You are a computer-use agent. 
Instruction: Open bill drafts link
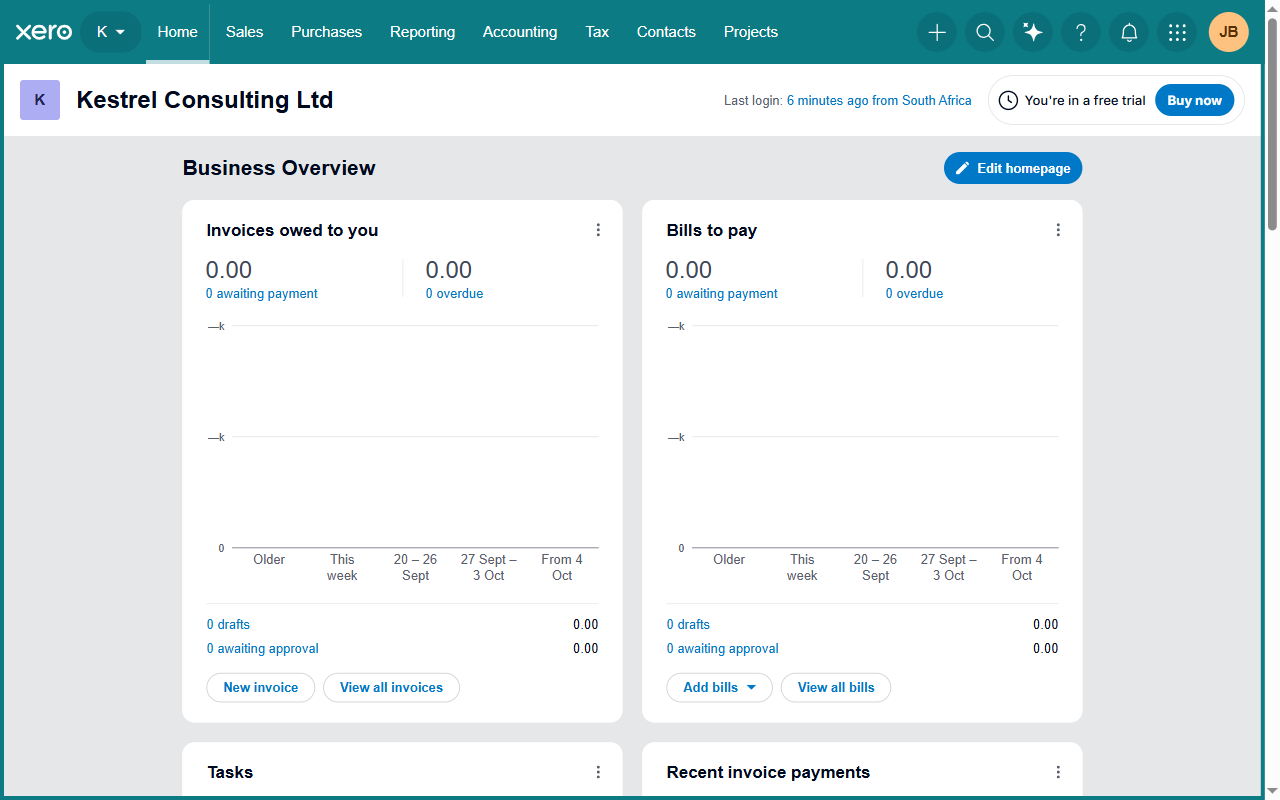point(688,625)
